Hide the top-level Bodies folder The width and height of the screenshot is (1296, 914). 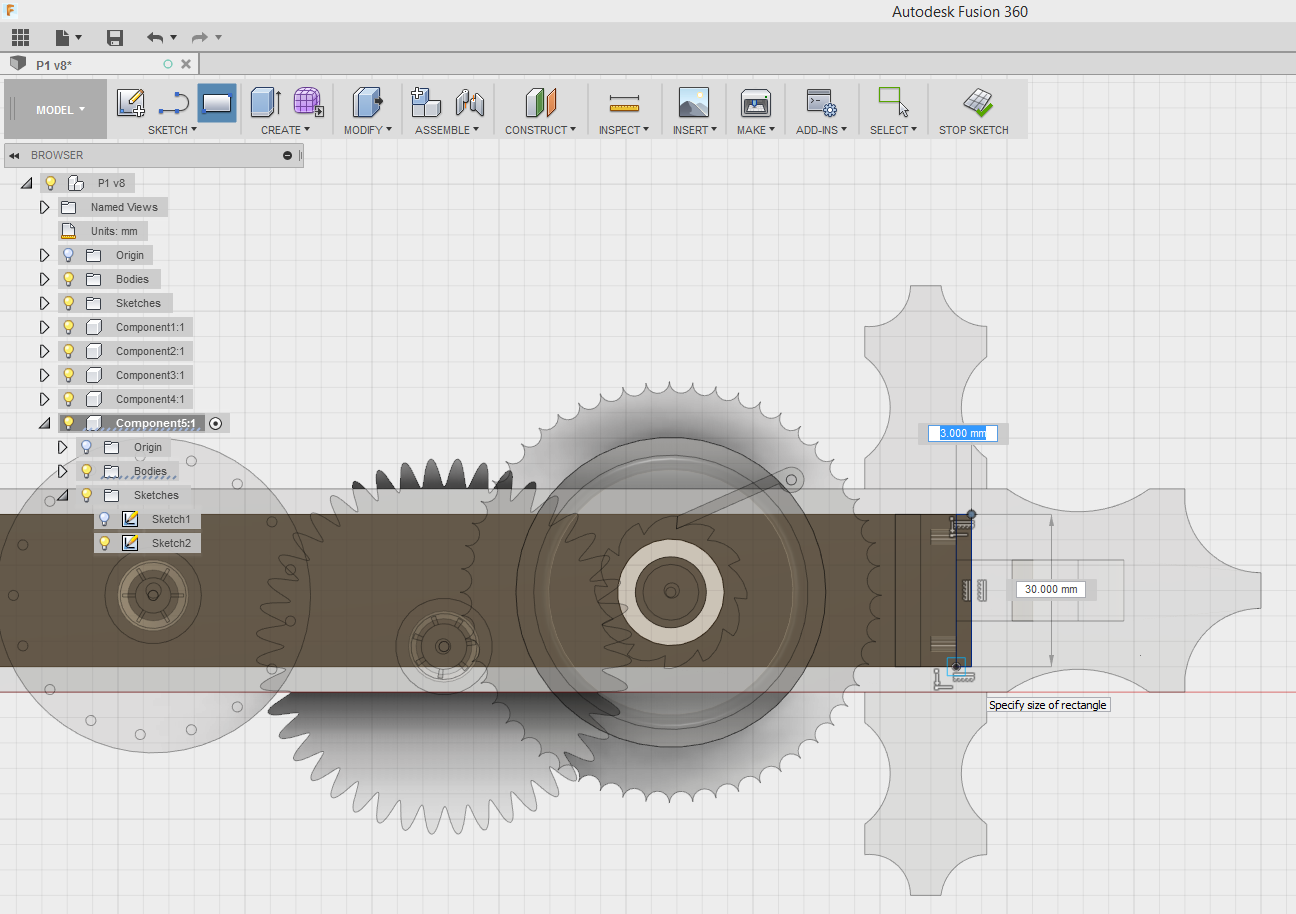[69, 279]
